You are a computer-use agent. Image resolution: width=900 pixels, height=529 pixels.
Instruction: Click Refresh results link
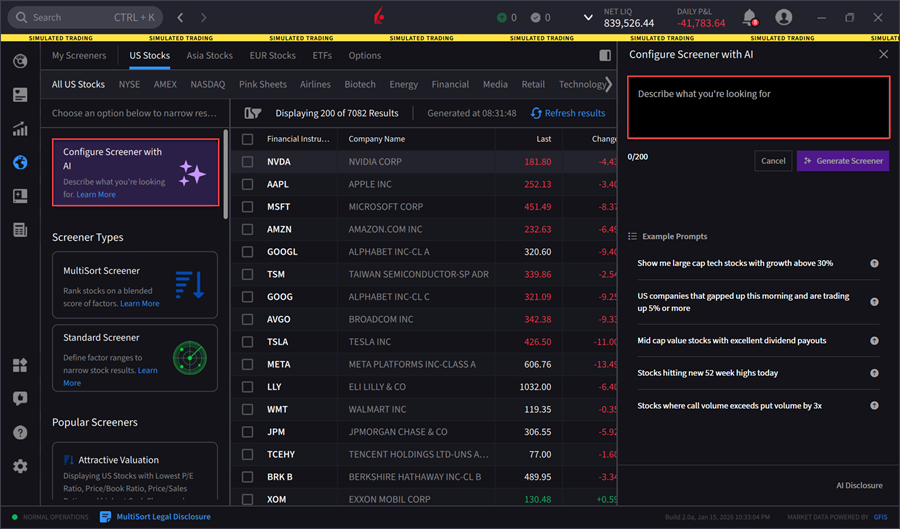click(567, 113)
